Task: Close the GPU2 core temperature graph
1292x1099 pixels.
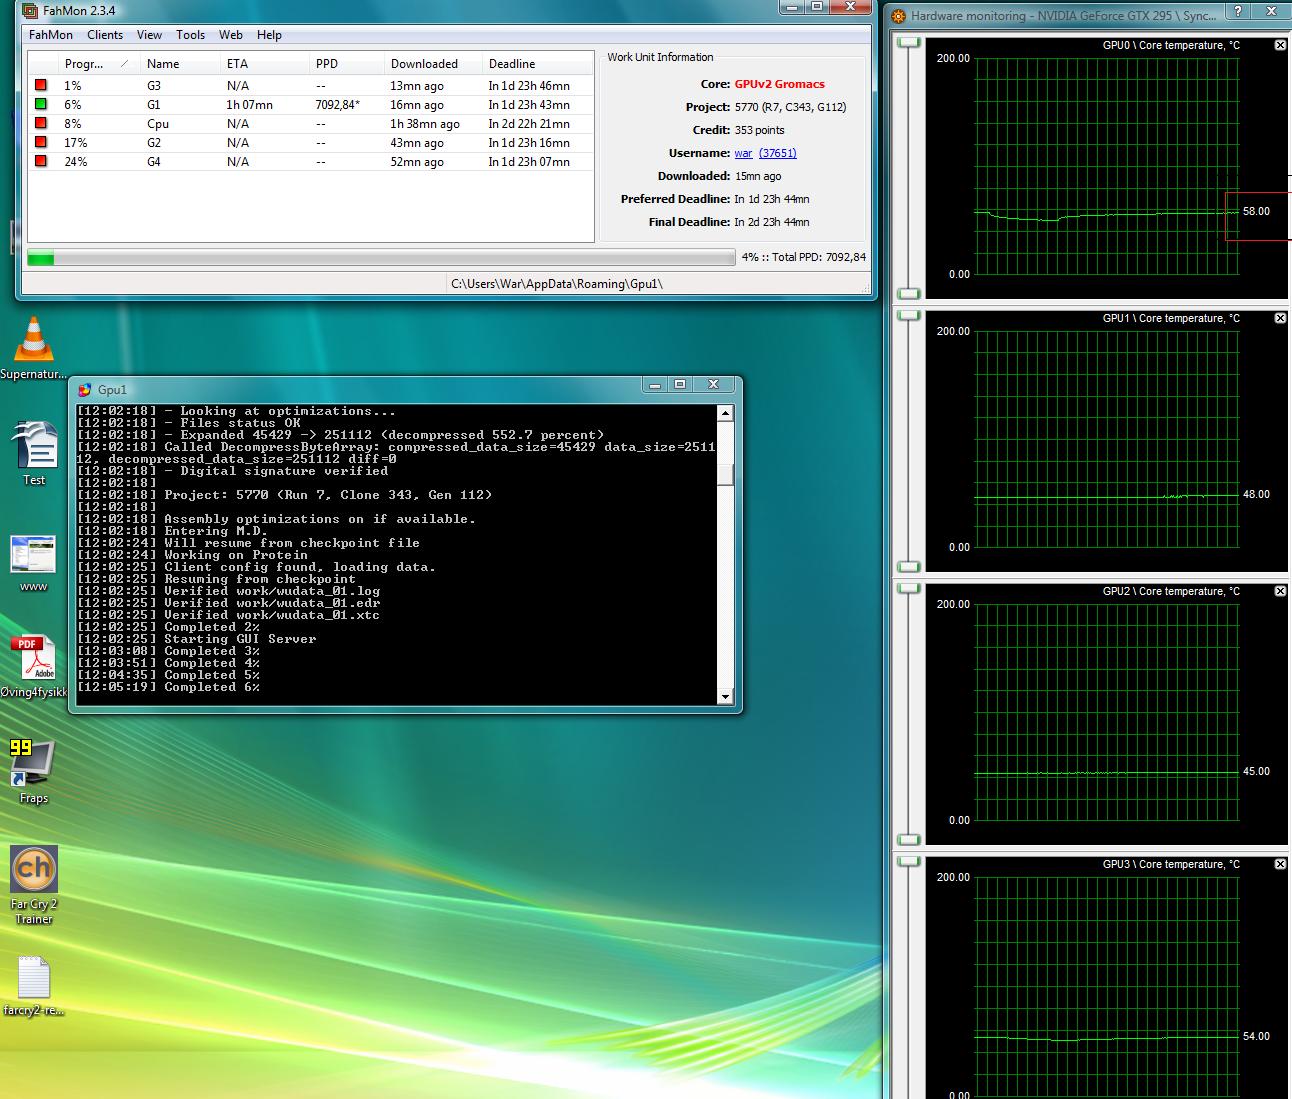Action: [1280, 591]
